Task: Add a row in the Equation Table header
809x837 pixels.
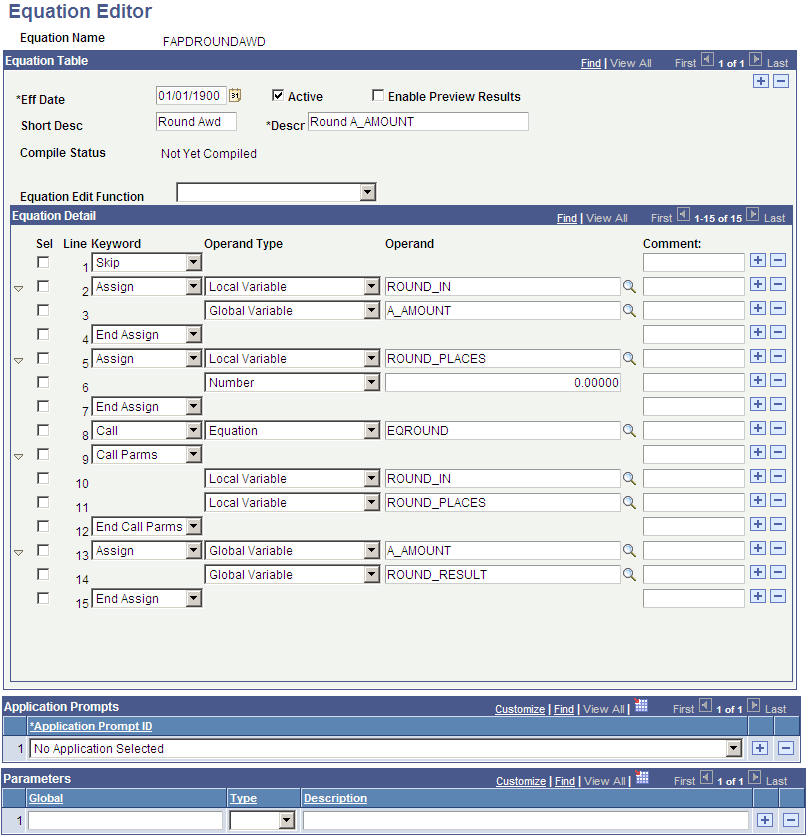Action: (x=760, y=81)
